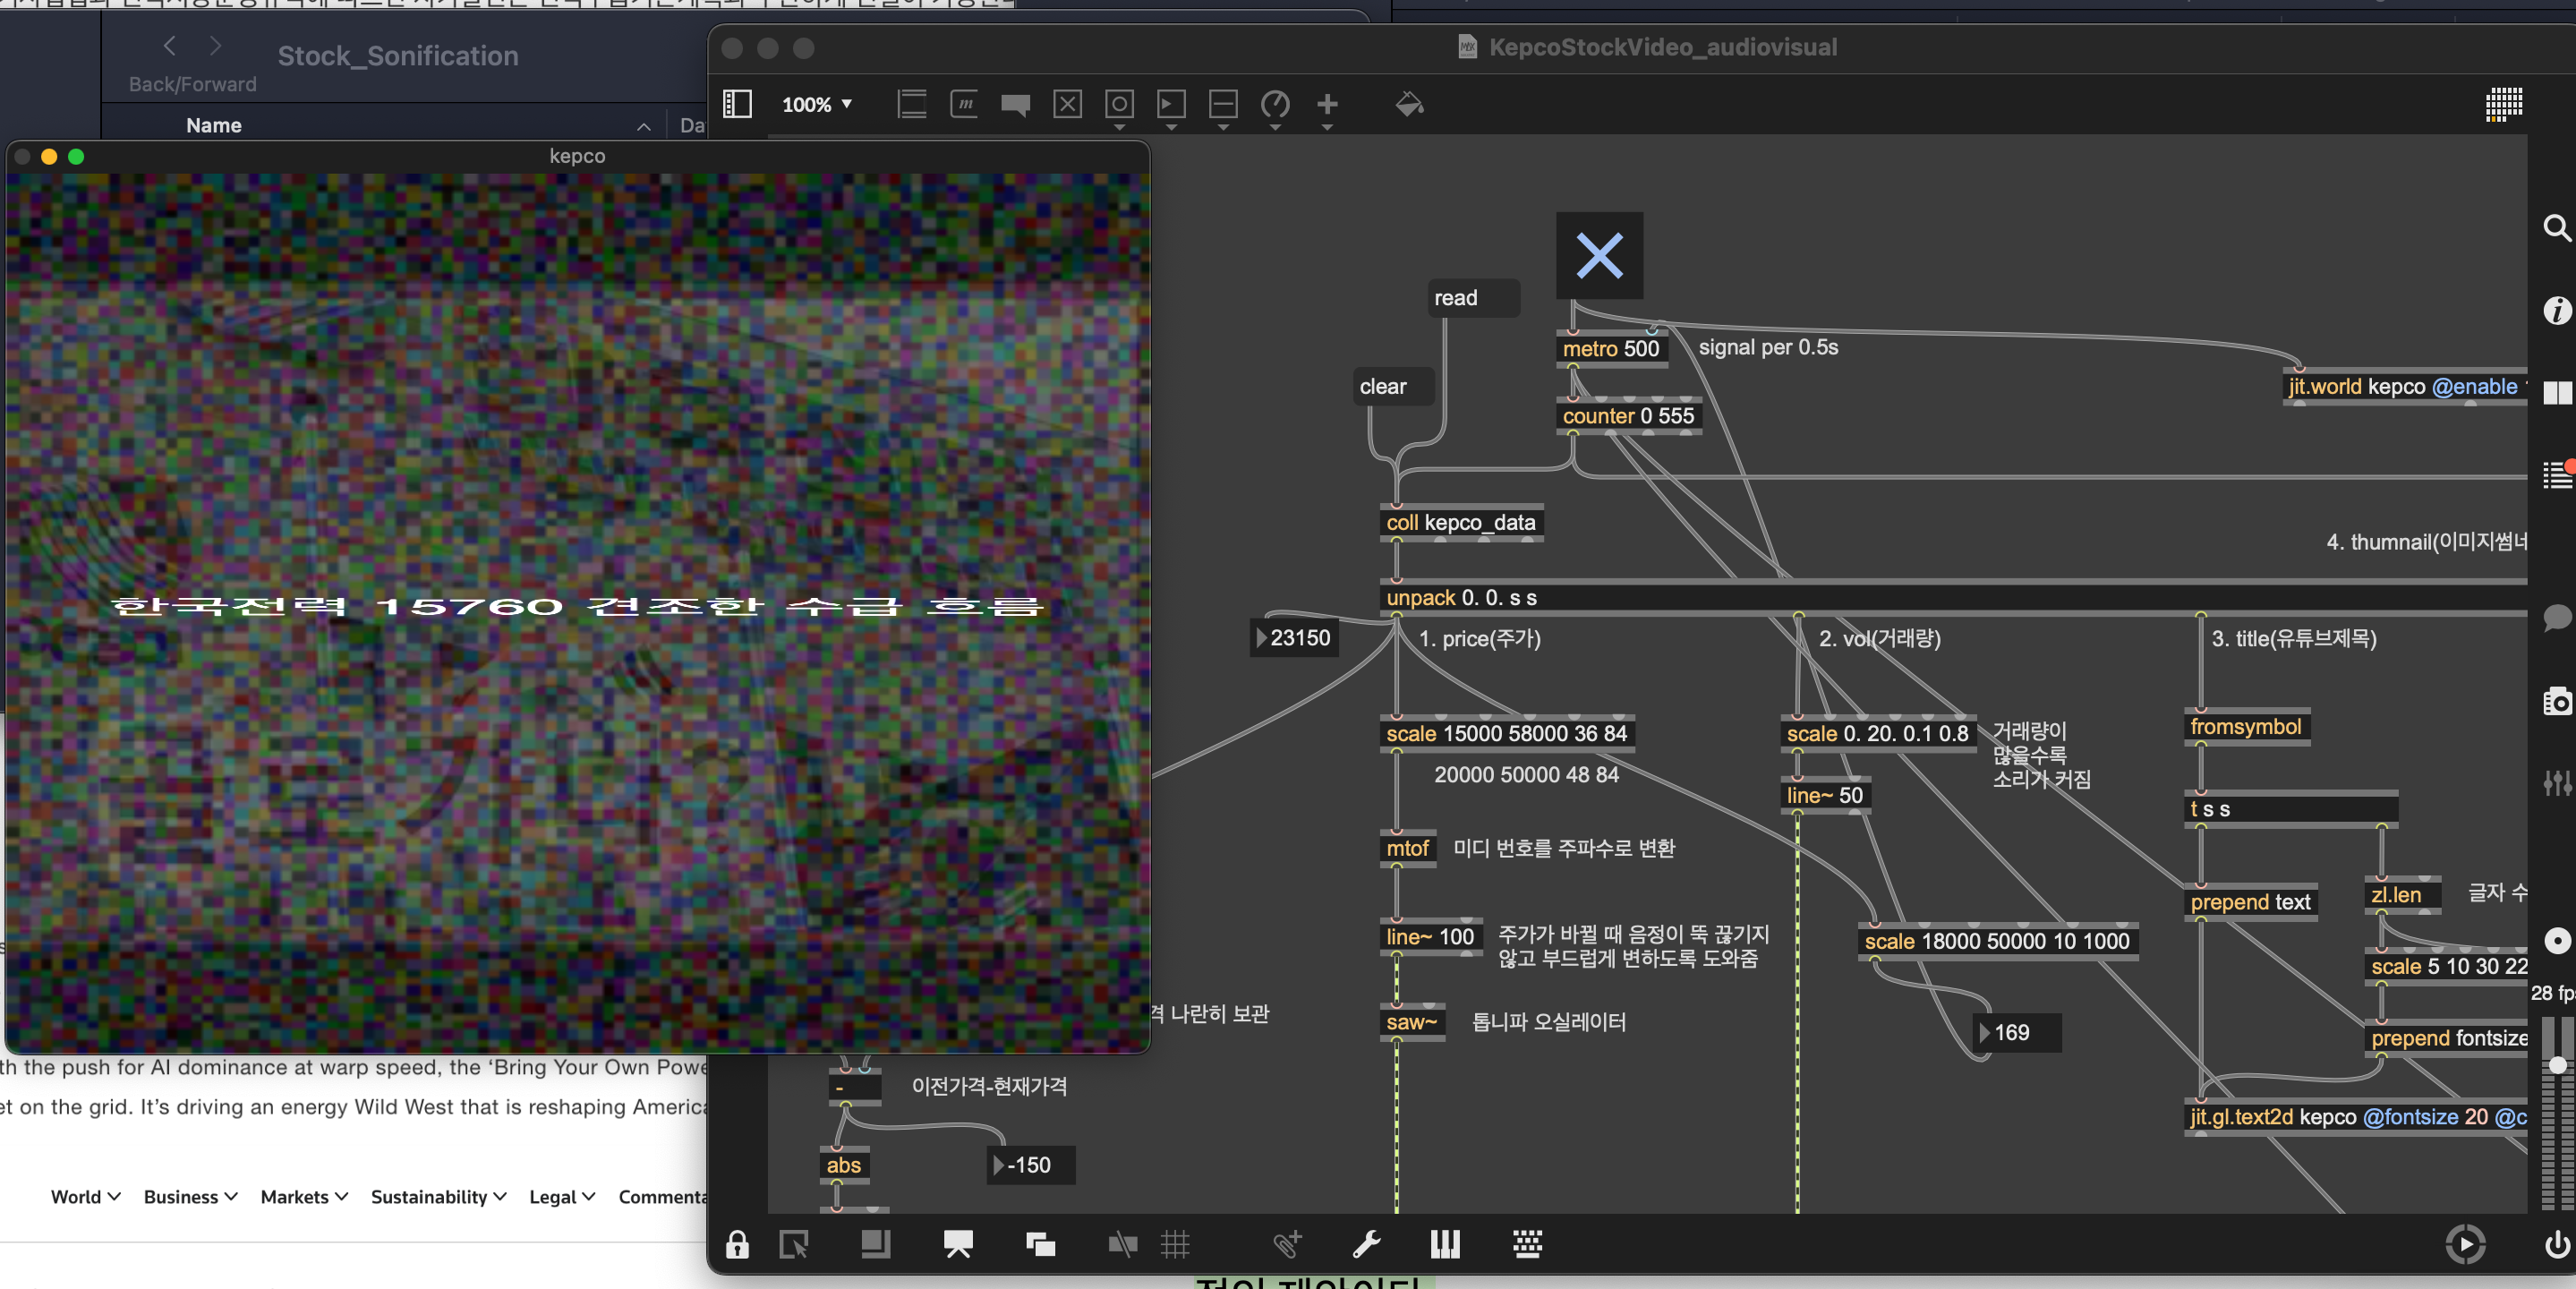The image size is (2576, 1289).
Task: Lock the patcher with the padlock icon
Action: point(737,1245)
